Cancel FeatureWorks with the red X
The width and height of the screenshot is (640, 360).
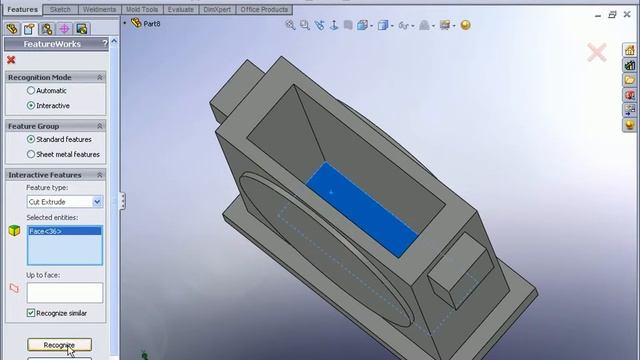[x=11, y=60]
